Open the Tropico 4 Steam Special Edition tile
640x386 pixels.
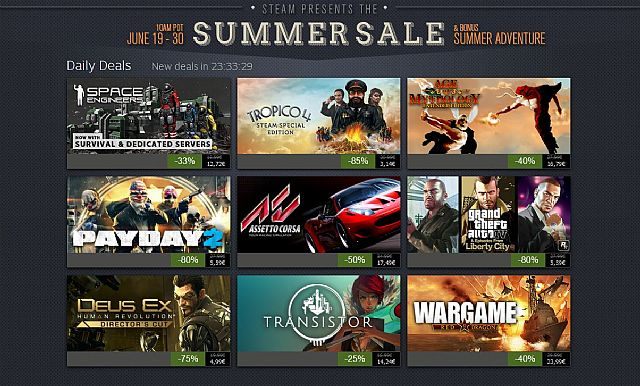tap(319, 116)
